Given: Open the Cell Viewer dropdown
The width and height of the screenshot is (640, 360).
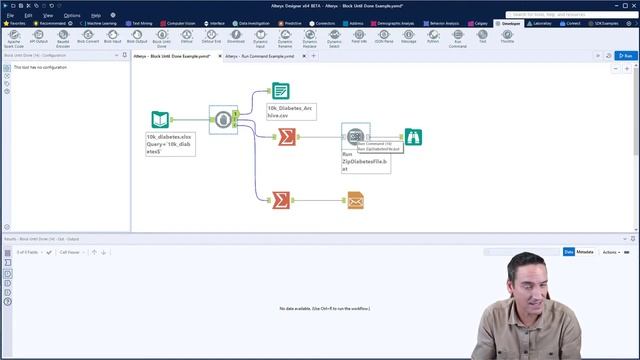Looking at the screenshot, I should coord(71,252).
